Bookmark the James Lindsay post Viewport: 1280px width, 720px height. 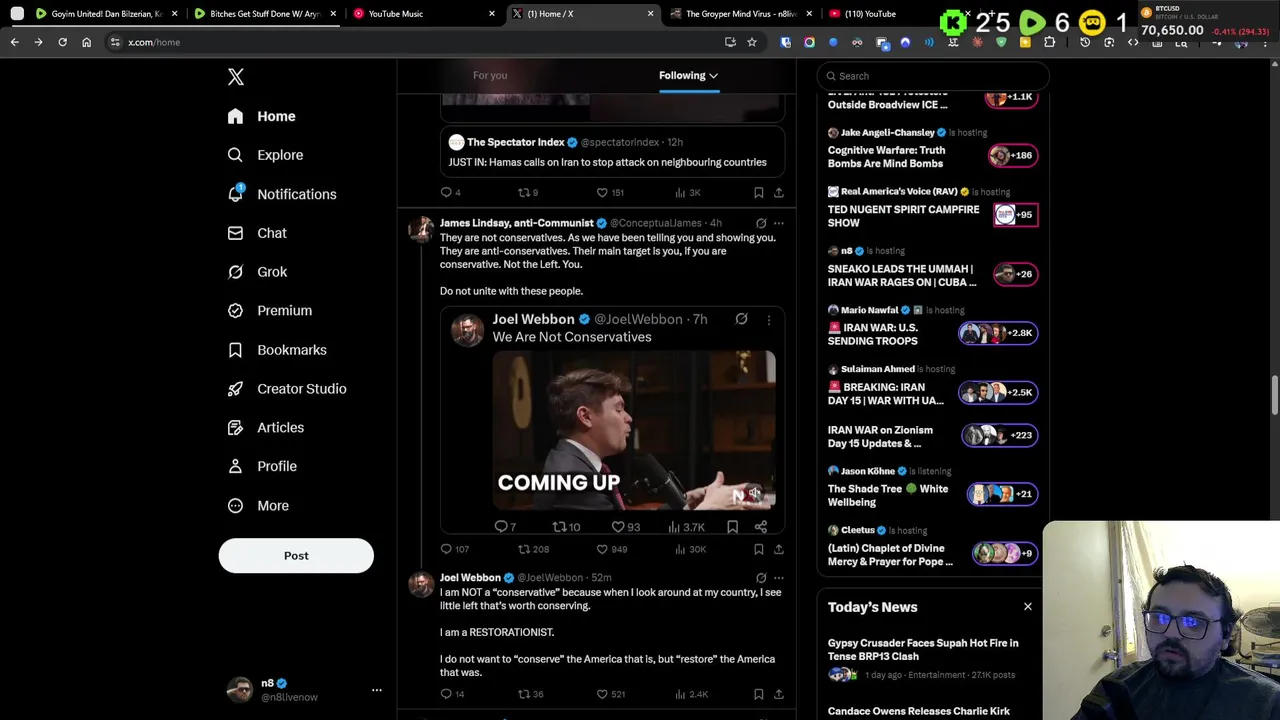click(758, 549)
